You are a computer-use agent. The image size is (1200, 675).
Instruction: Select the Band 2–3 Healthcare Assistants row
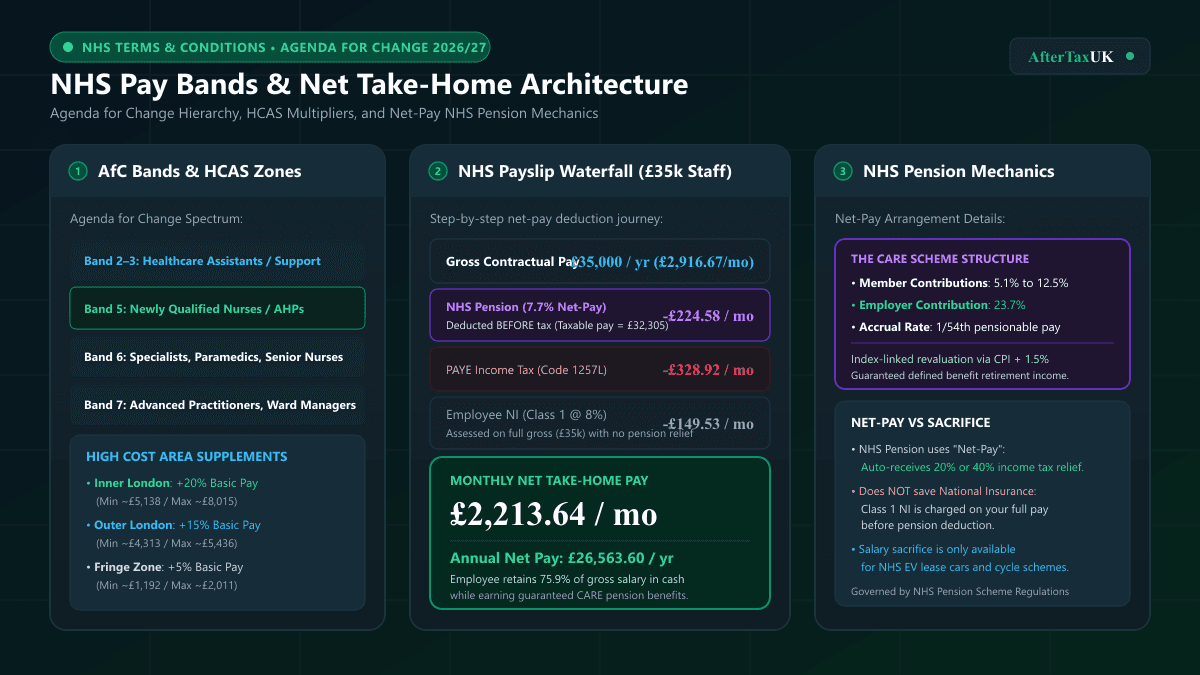tap(217, 261)
